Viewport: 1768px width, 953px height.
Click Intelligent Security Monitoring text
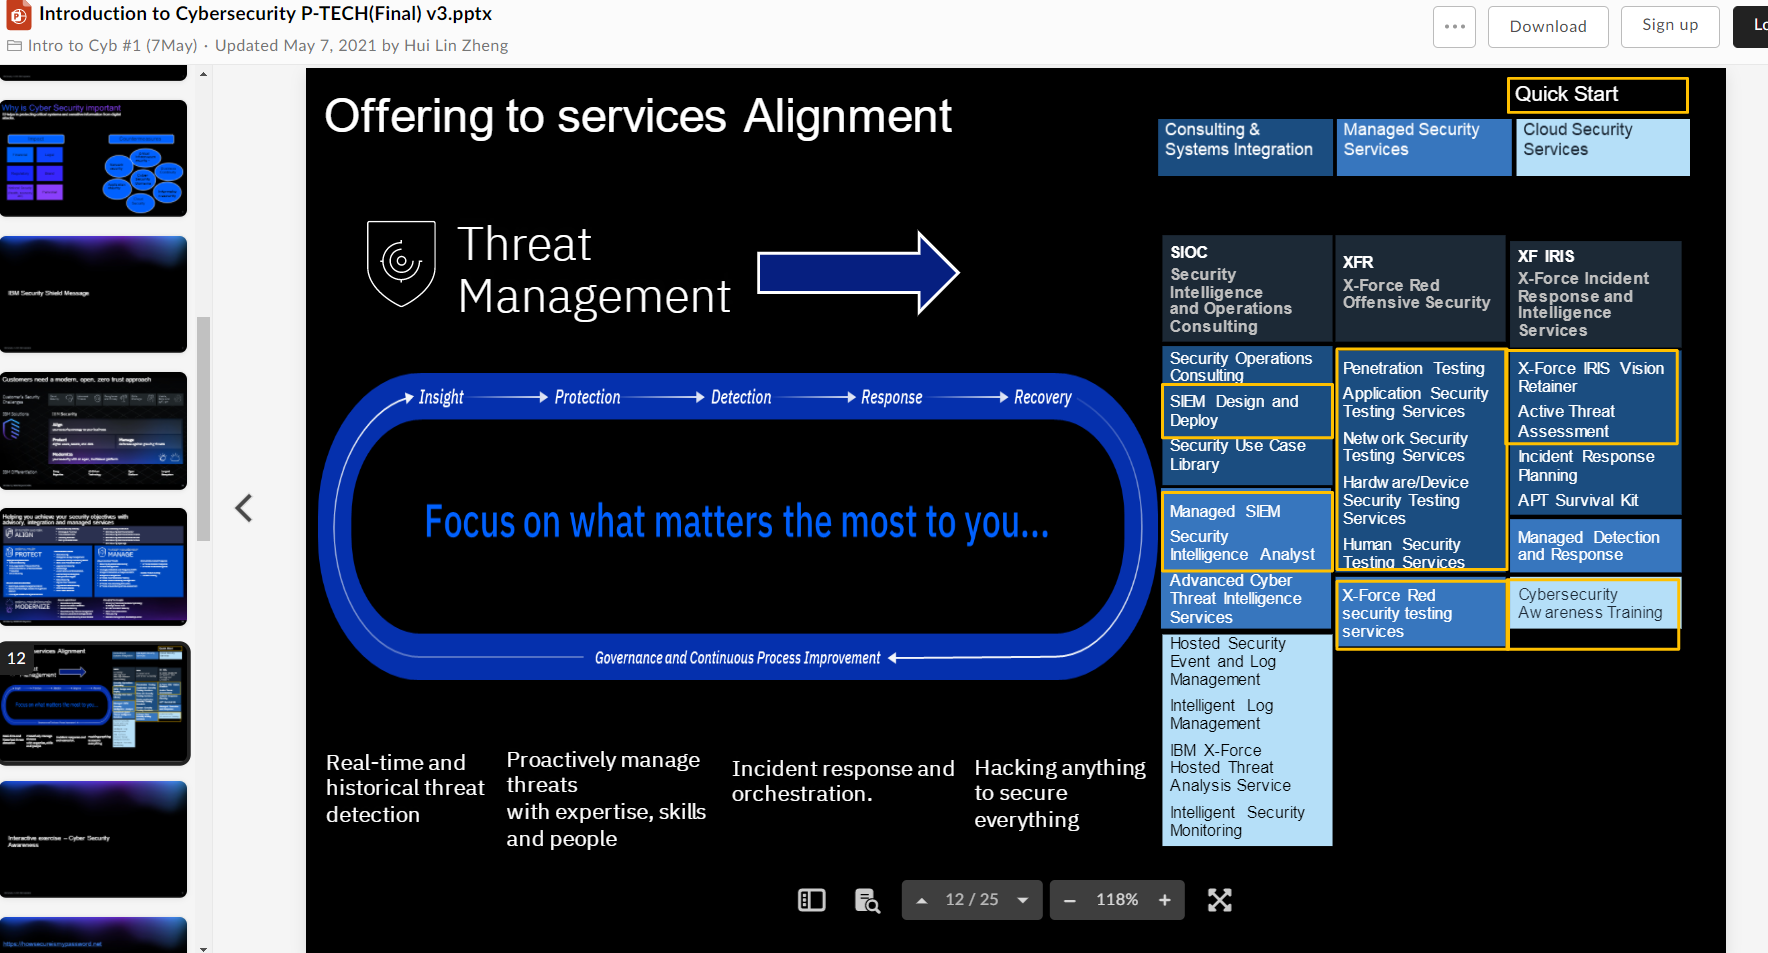(1237, 821)
